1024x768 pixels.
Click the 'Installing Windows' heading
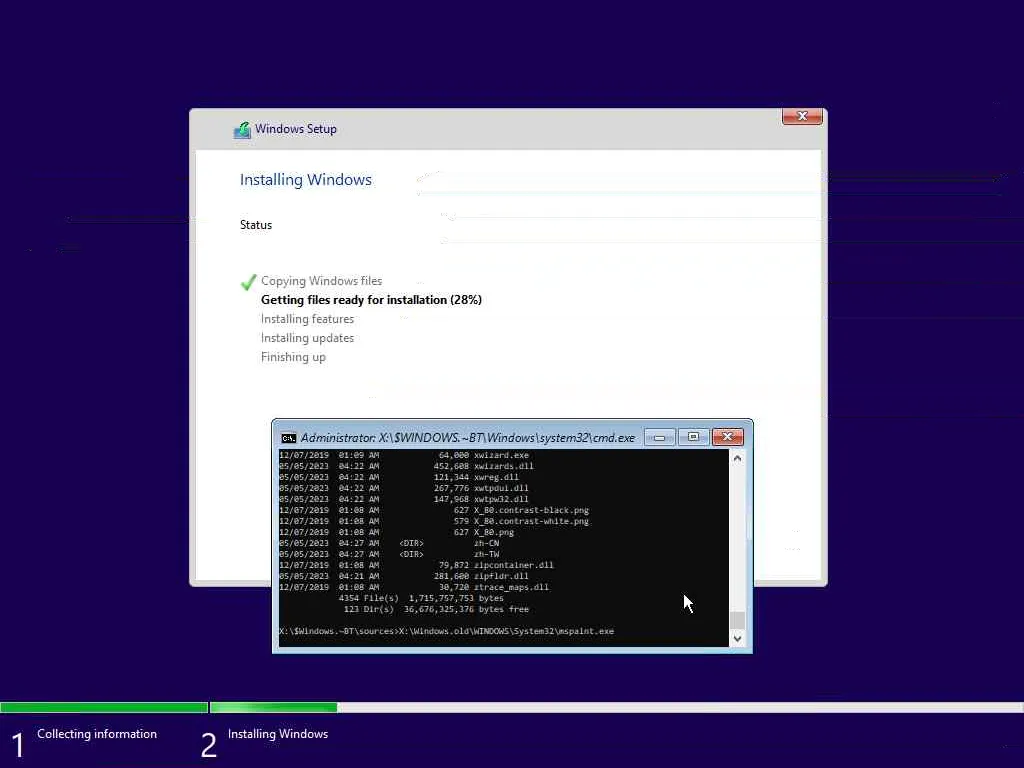pos(306,180)
